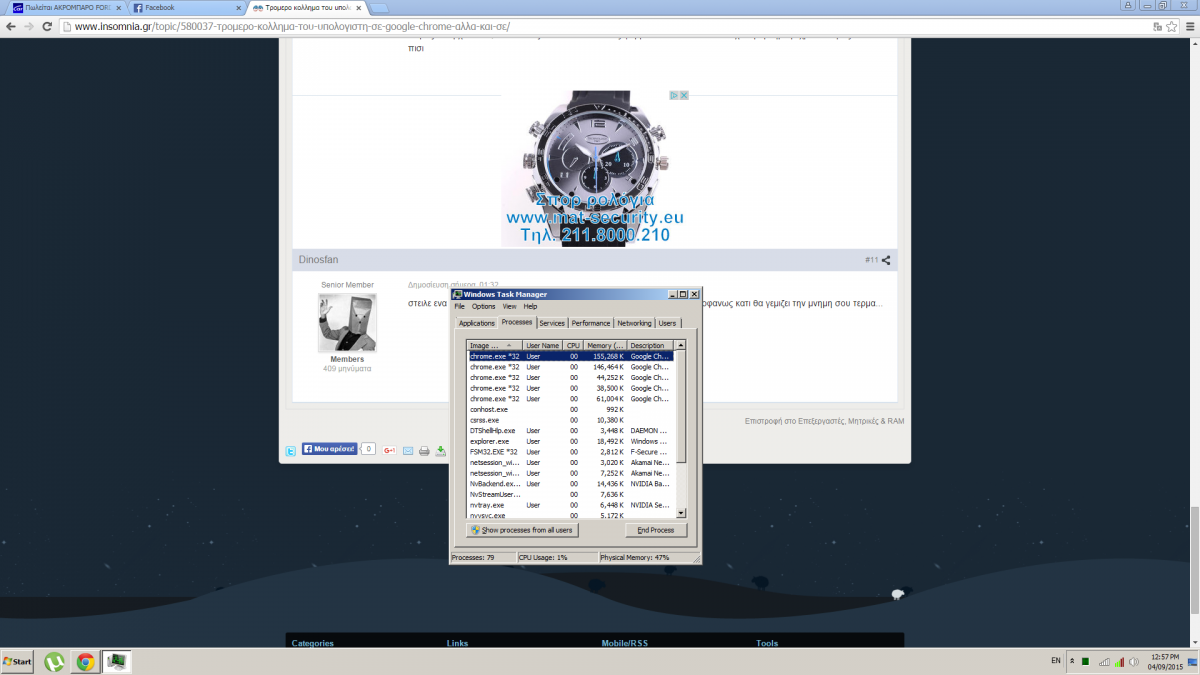Click the Chrome forward arrow
The width and height of the screenshot is (1200, 675).
pos(28,26)
